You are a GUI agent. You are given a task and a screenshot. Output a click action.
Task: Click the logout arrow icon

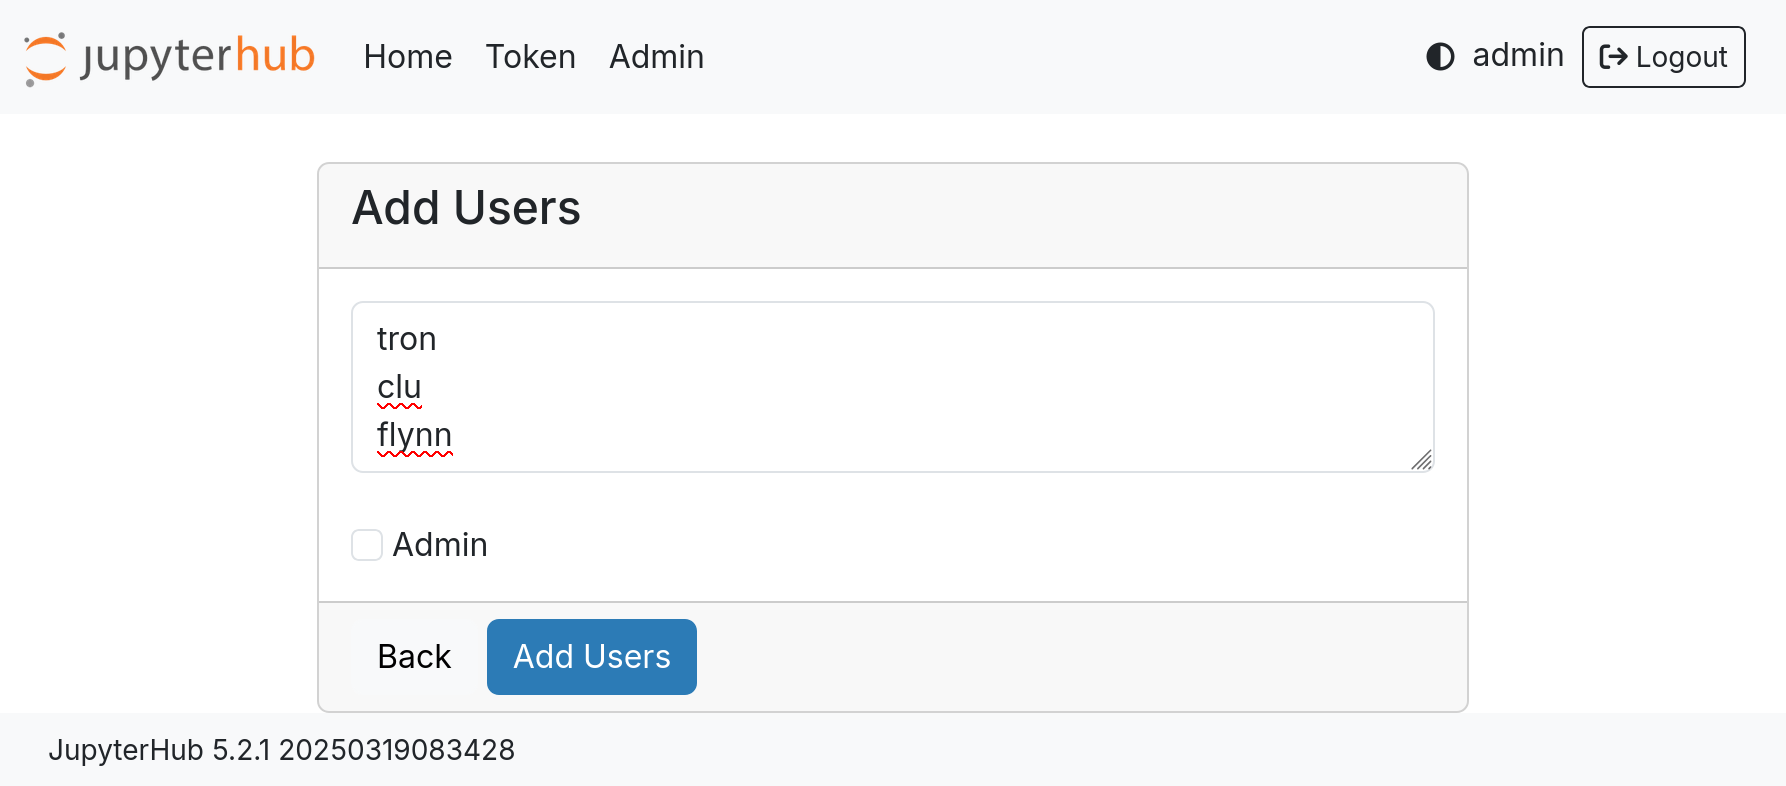[x=1613, y=57]
